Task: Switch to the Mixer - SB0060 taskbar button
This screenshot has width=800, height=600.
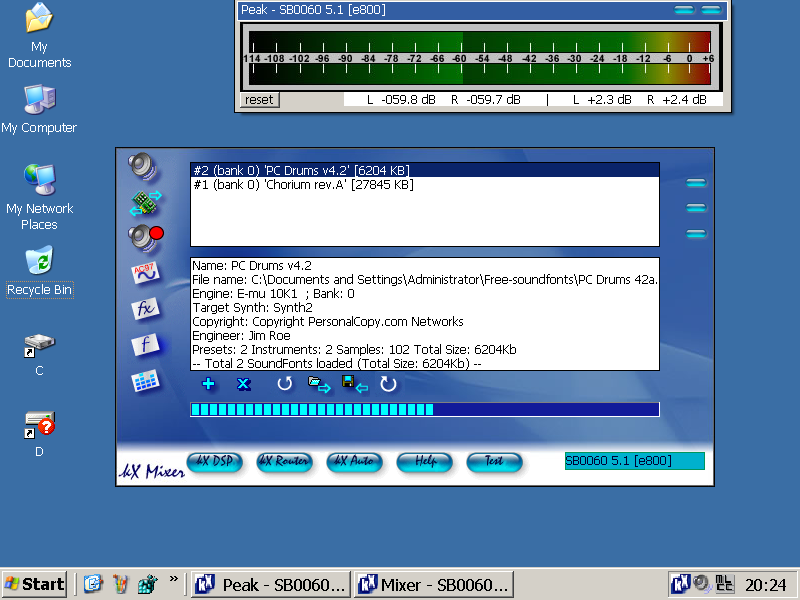Action: [434, 584]
